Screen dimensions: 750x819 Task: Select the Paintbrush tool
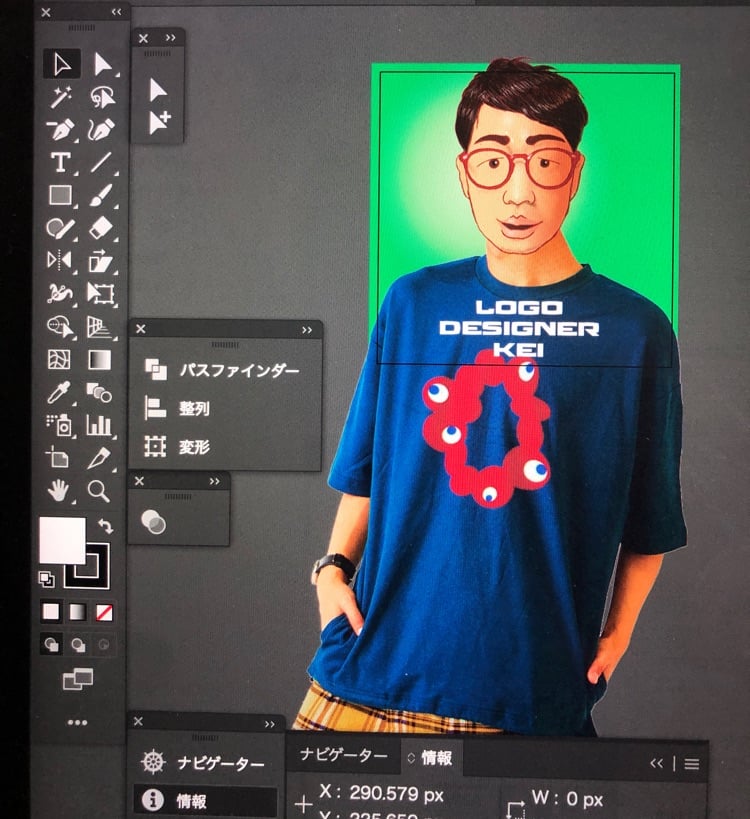[x=100, y=195]
